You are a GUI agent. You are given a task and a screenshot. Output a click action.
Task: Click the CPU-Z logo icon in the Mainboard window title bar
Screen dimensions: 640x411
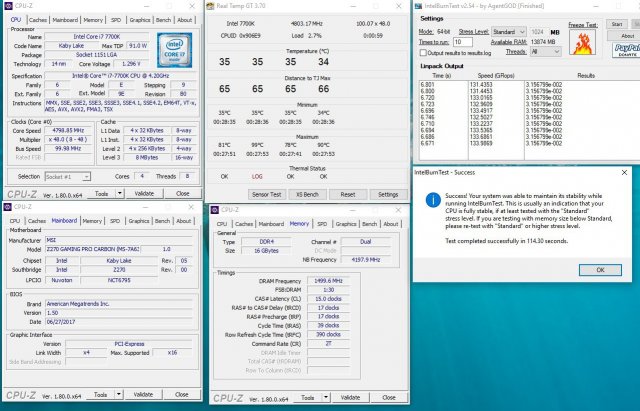tap(6, 206)
